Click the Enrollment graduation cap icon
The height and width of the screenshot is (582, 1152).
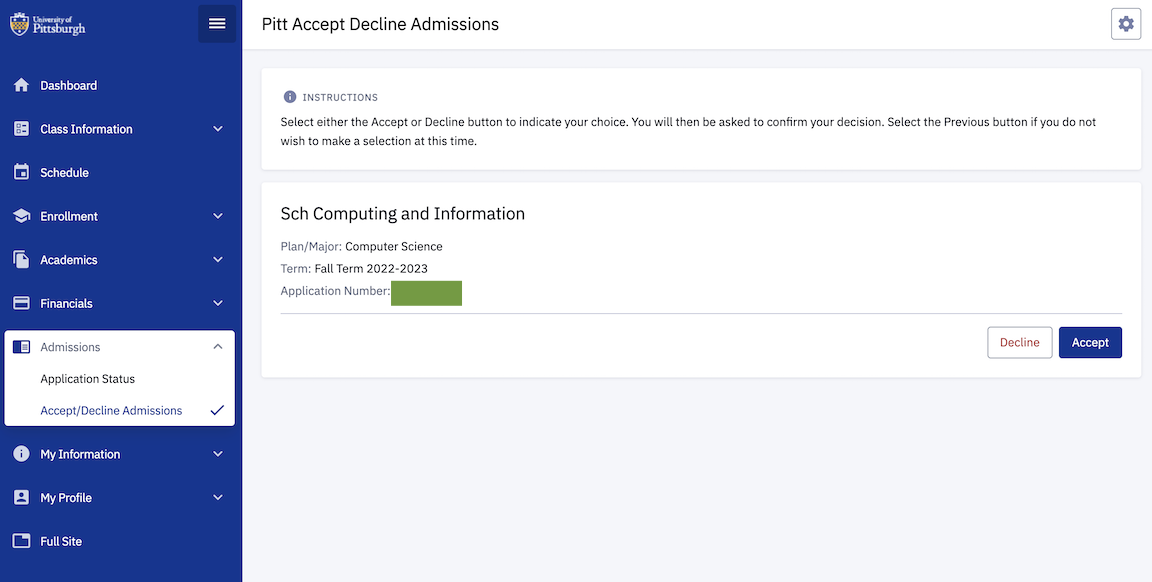pyautogui.click(x=21, y=216)
